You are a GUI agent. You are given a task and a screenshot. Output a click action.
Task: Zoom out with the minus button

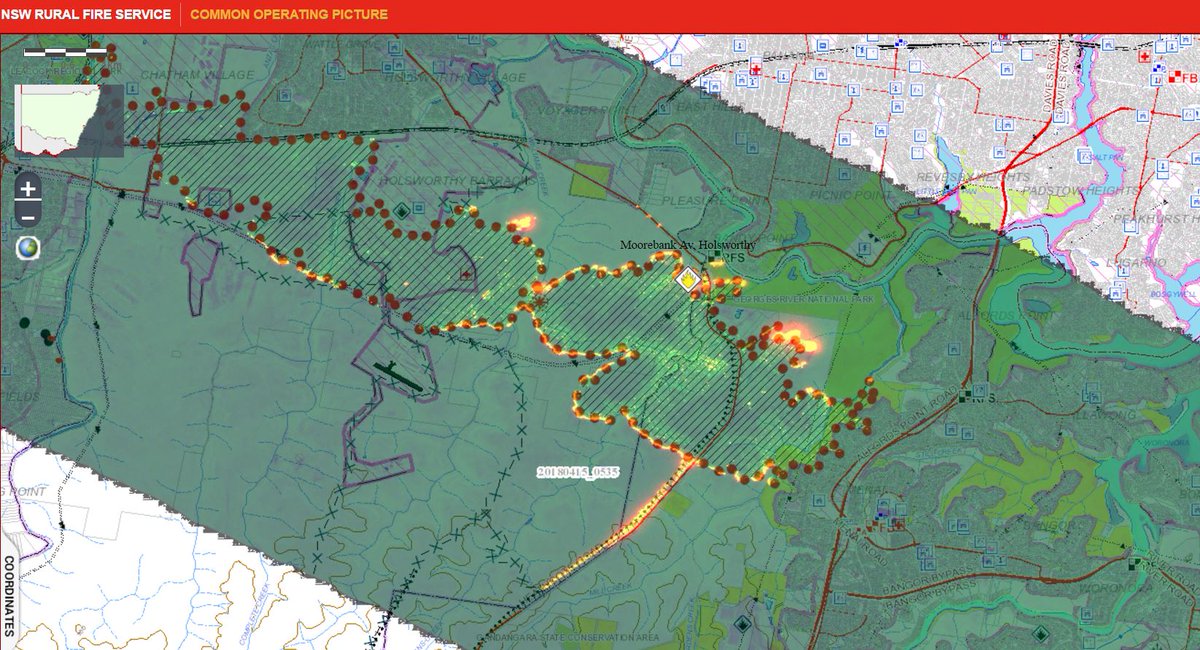28,216
